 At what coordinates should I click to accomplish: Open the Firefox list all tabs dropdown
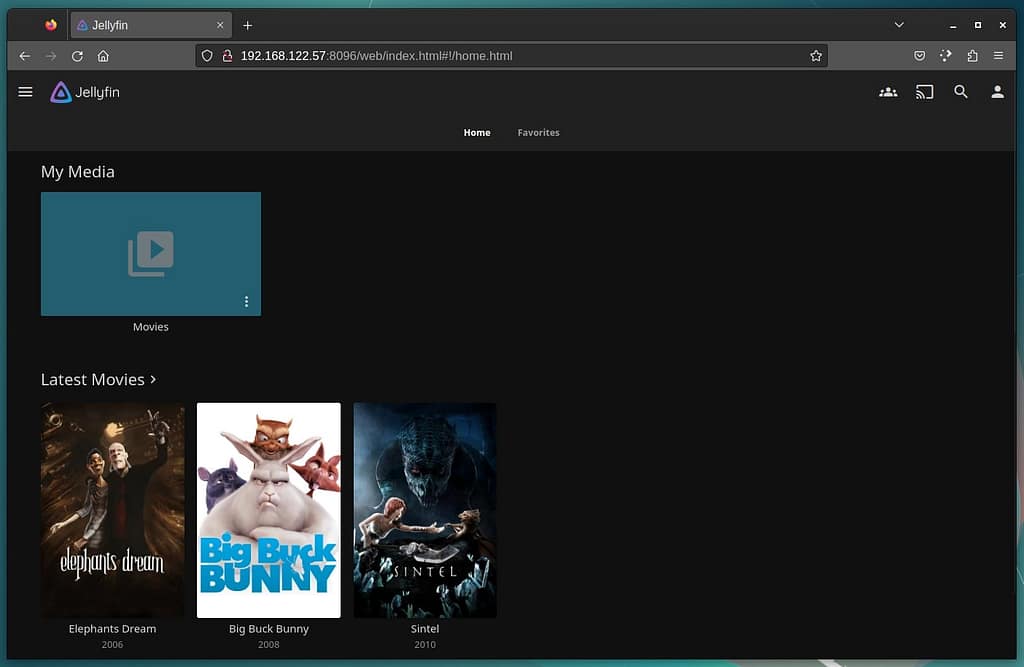(899, 25)
